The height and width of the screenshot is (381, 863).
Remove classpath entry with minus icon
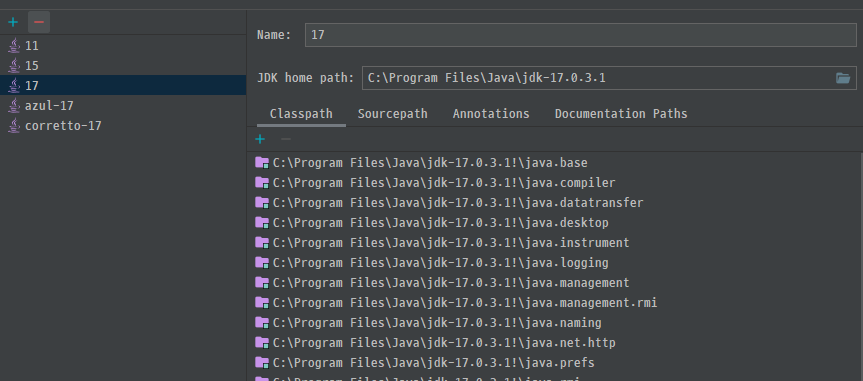tap(286, 139)
